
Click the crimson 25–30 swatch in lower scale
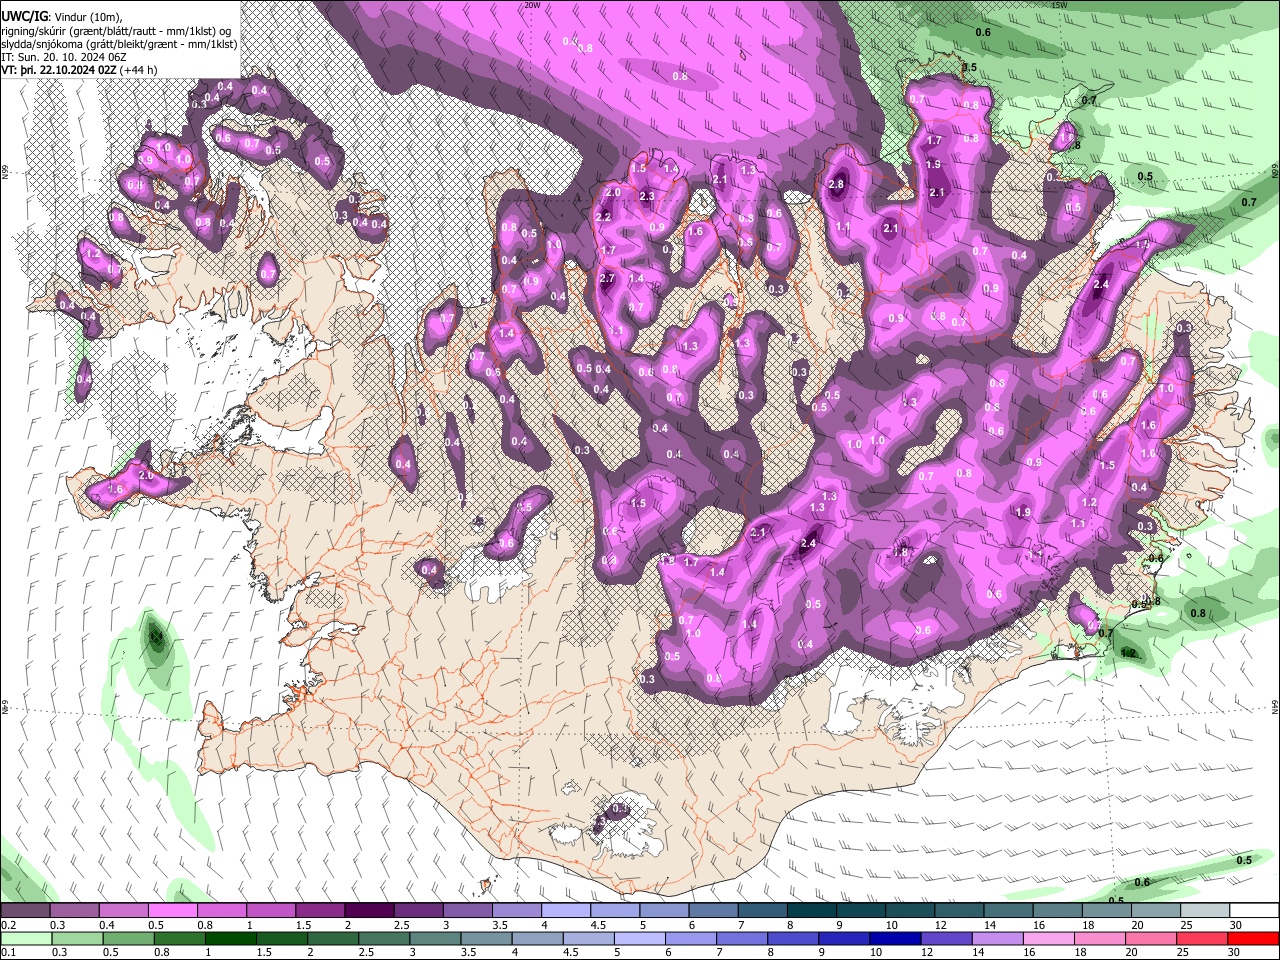coord(1202,937)
